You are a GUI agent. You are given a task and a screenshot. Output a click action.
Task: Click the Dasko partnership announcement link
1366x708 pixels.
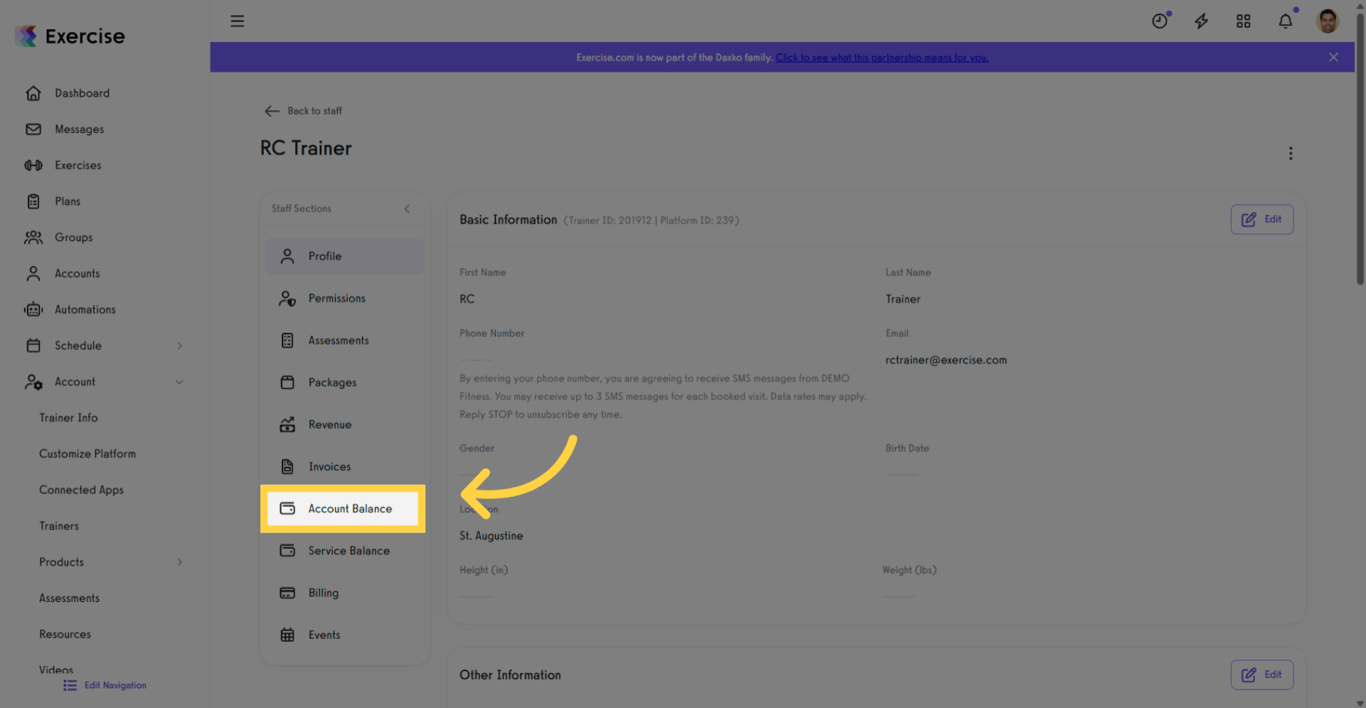881,57
